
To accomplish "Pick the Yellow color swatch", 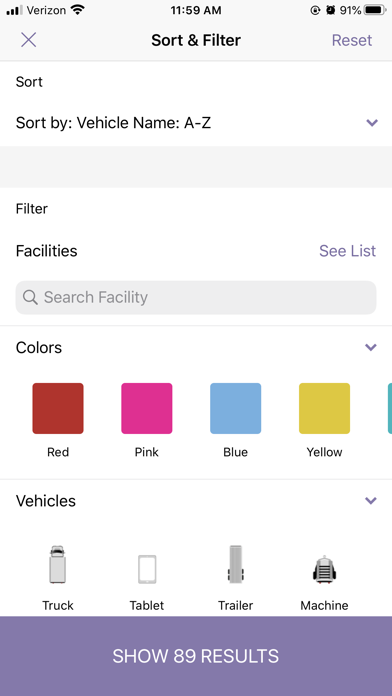I will [x=325, y=408].
